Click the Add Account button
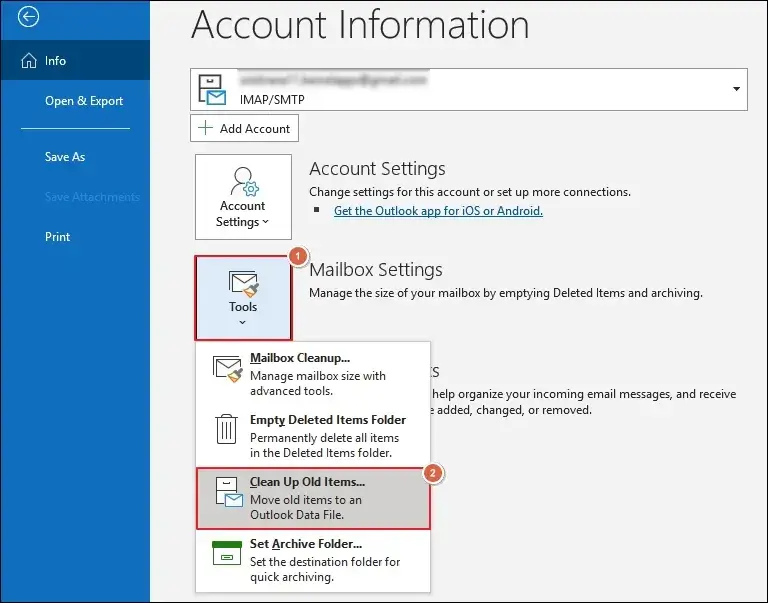This screenshot has width=768, height=603. pos(244,128)
